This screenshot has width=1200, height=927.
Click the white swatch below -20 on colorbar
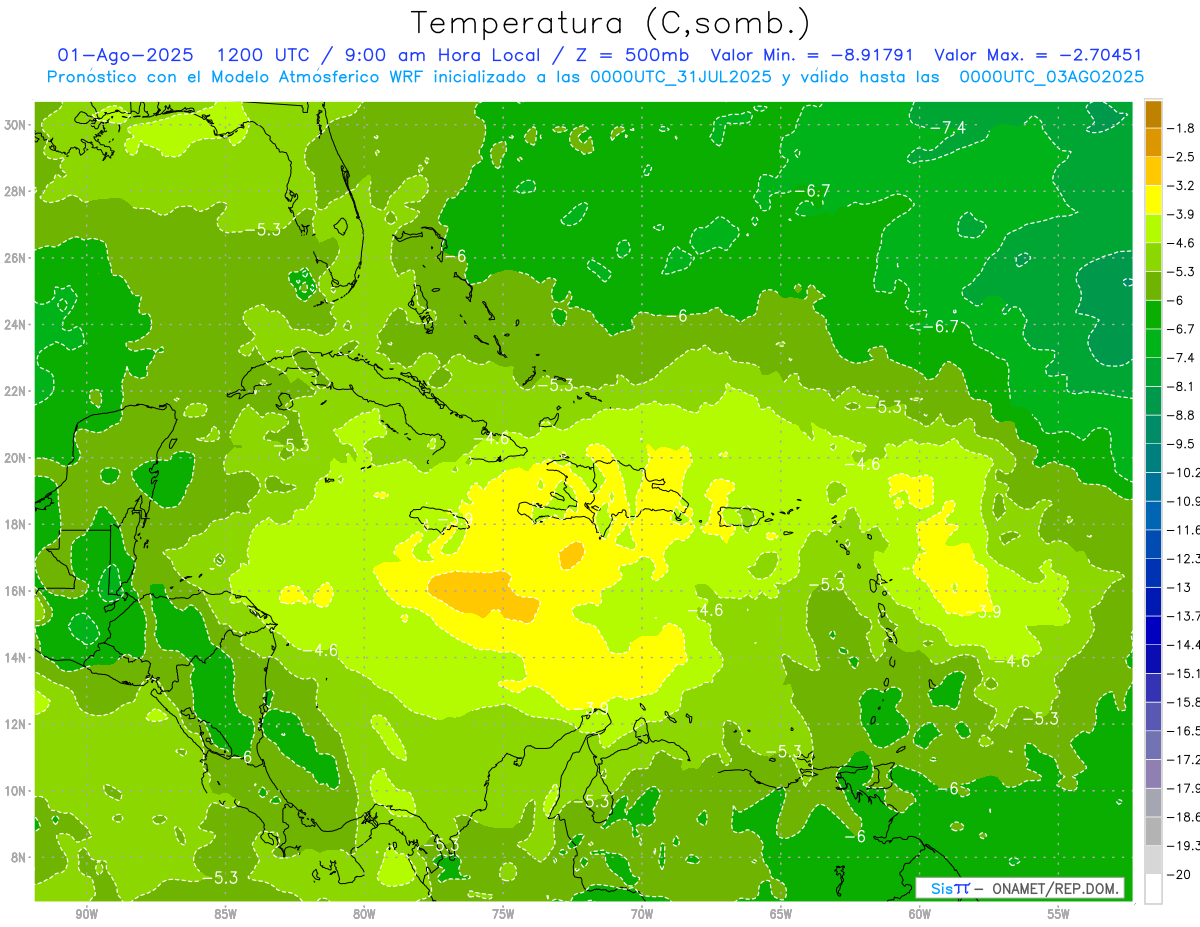[1153, 888]
